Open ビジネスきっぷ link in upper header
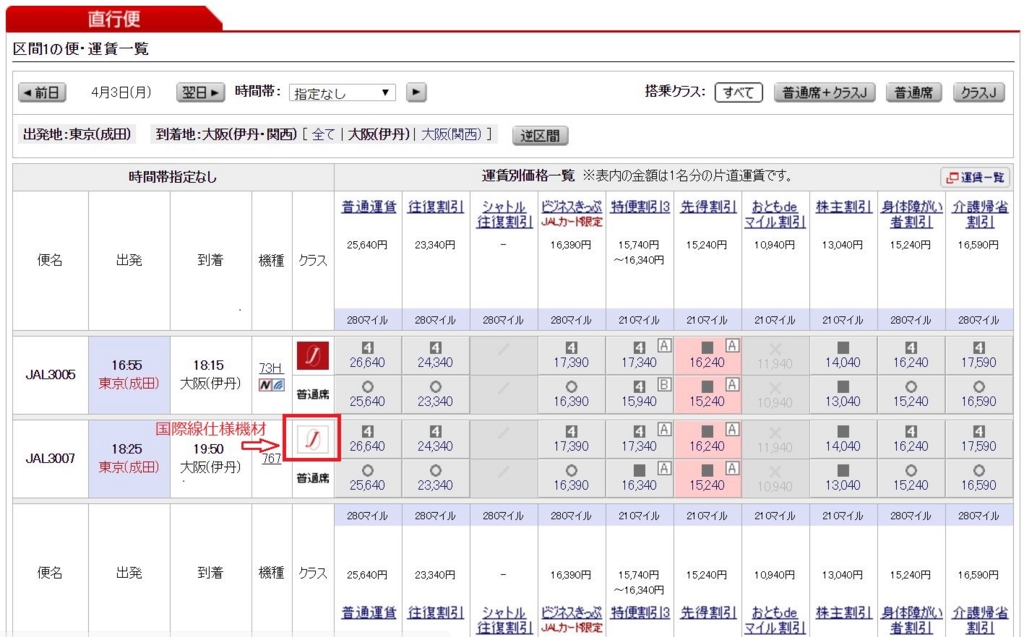The image size is (1024, 637). click(571, 207)
